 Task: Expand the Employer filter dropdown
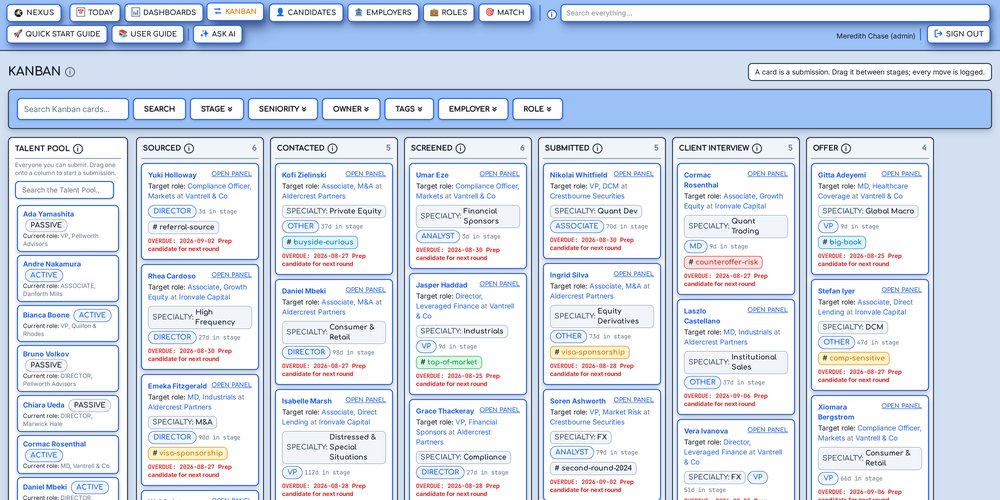pos(473,109)
